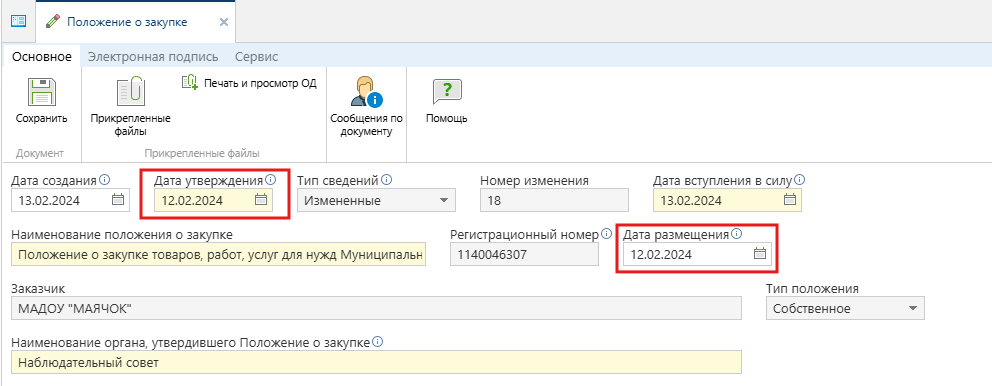Image resolution: width=992 pixels, height=386 pixels.
Task: Expand the Тип положения dropdown
Action: (912, 308)
